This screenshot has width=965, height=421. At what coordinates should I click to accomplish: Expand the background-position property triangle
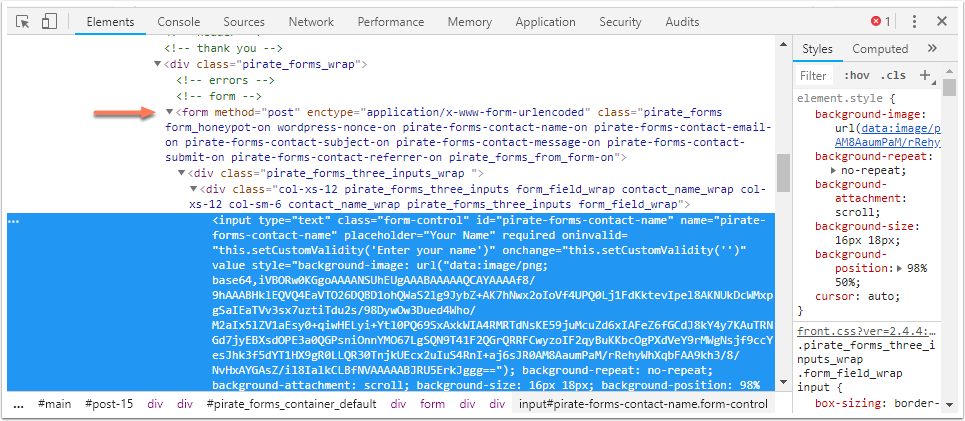point(896,268)
